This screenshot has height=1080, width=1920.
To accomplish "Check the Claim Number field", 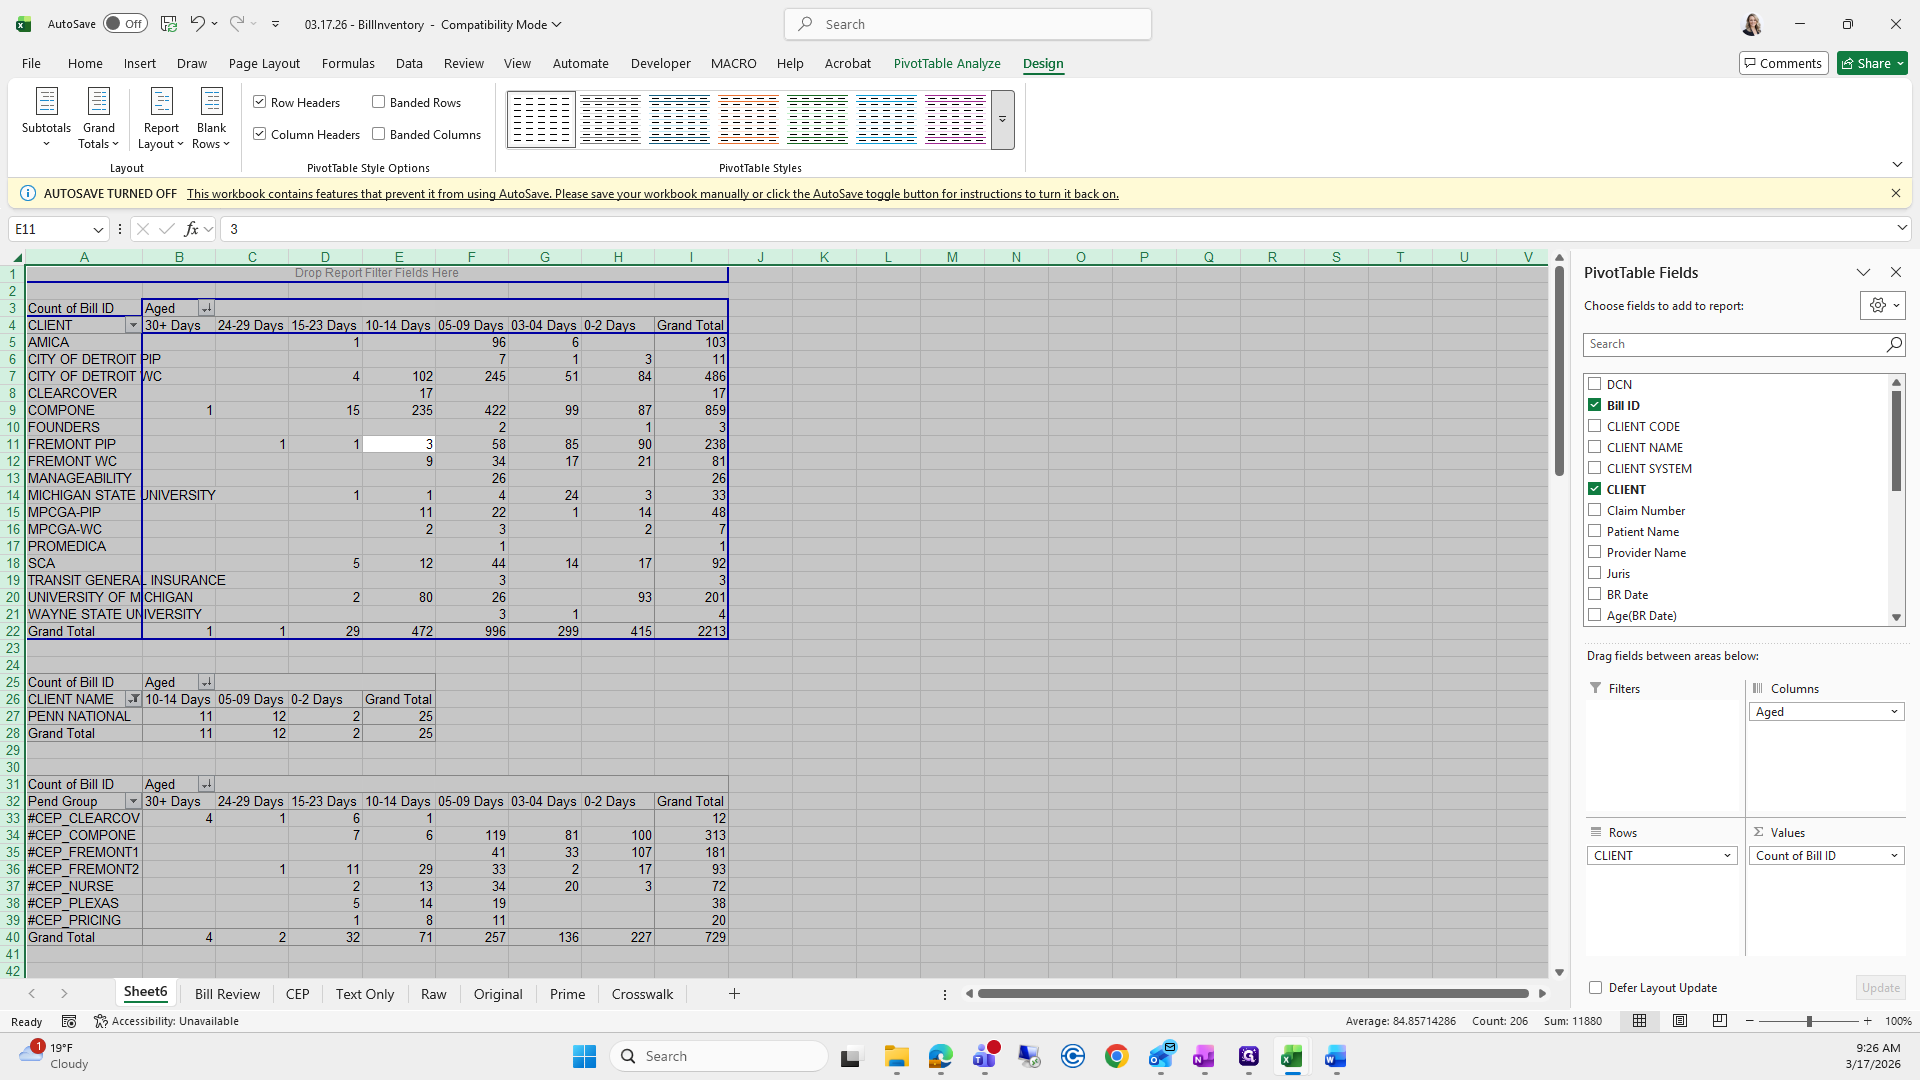I will (x=1595, y=510).
